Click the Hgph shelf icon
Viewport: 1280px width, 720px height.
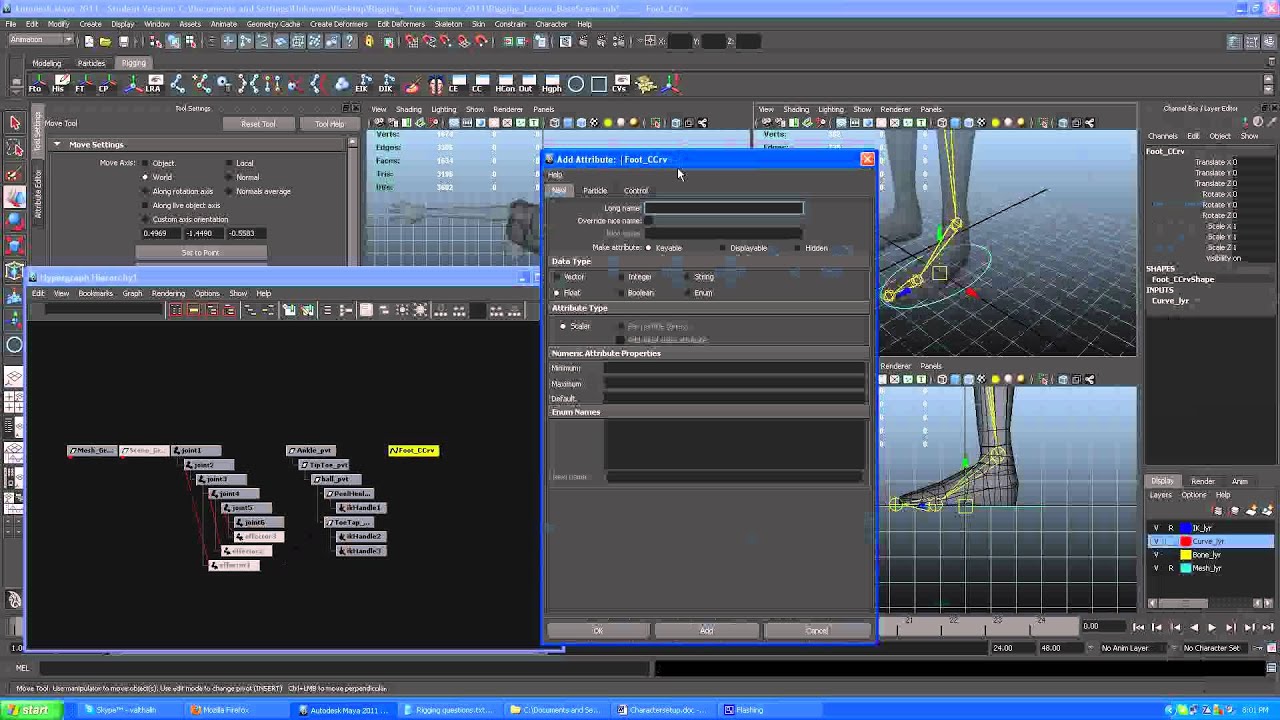pos(552,85)
